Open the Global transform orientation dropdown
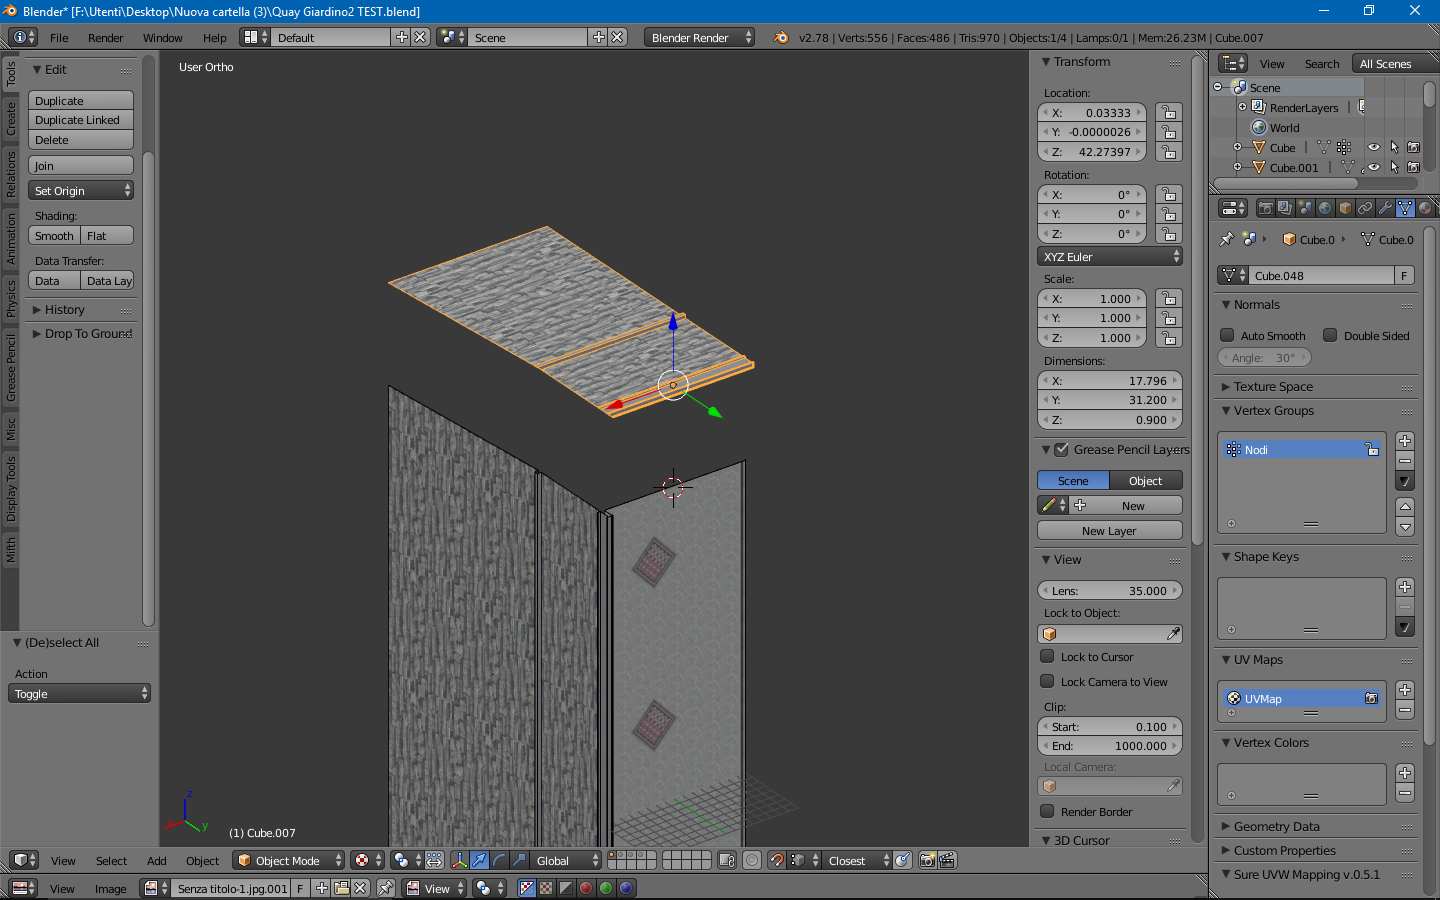The image size is (1440, 900). click(x=567, y=861)
